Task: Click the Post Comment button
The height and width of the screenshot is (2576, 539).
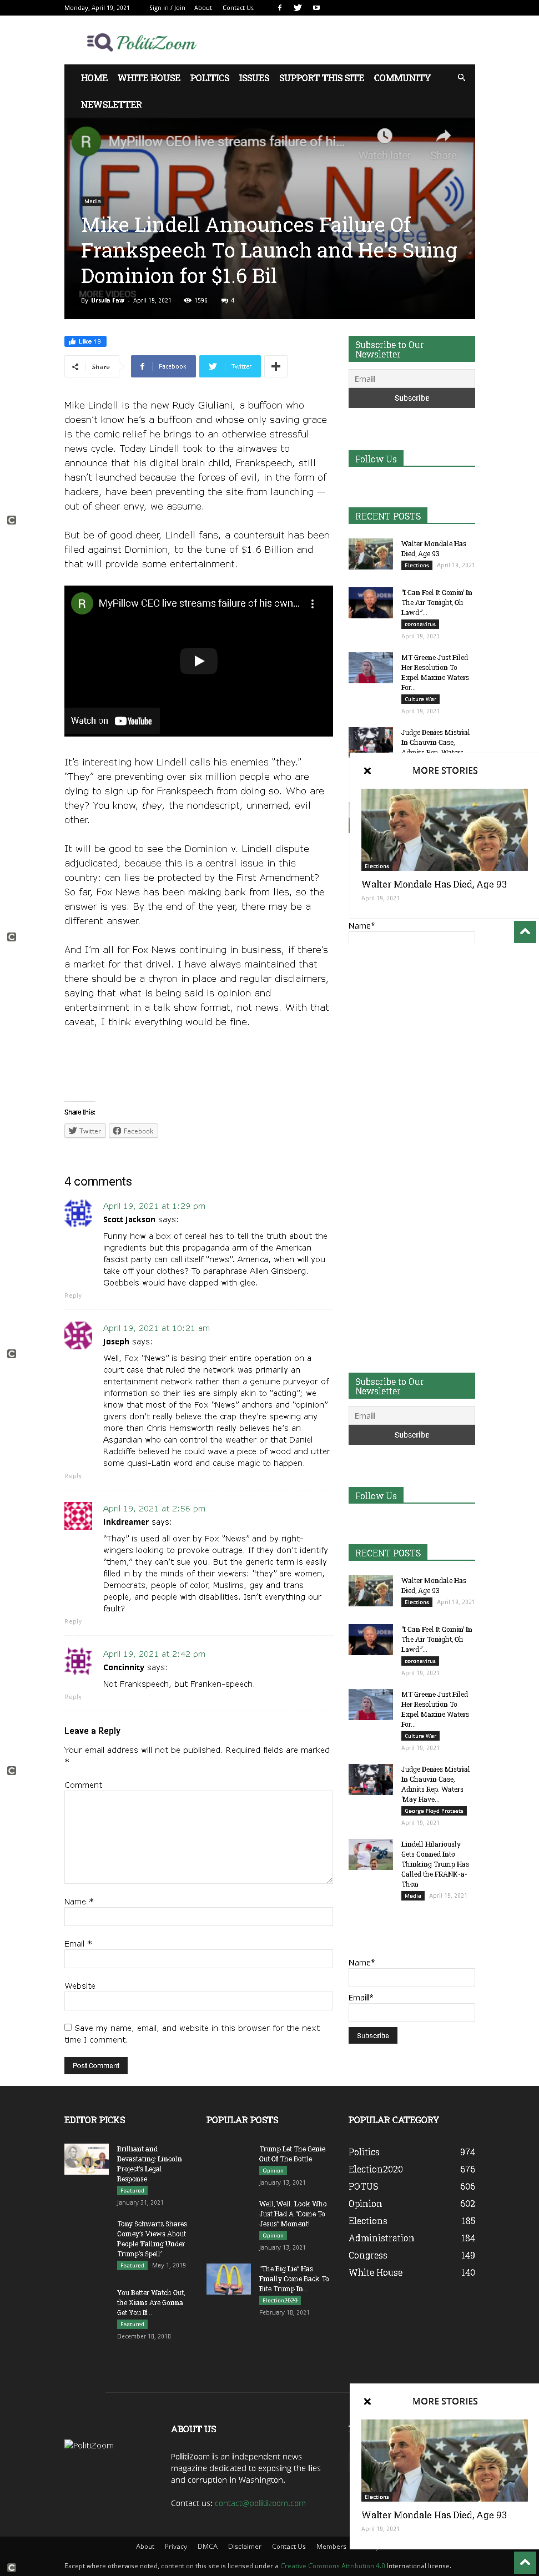Action: 96,2065
